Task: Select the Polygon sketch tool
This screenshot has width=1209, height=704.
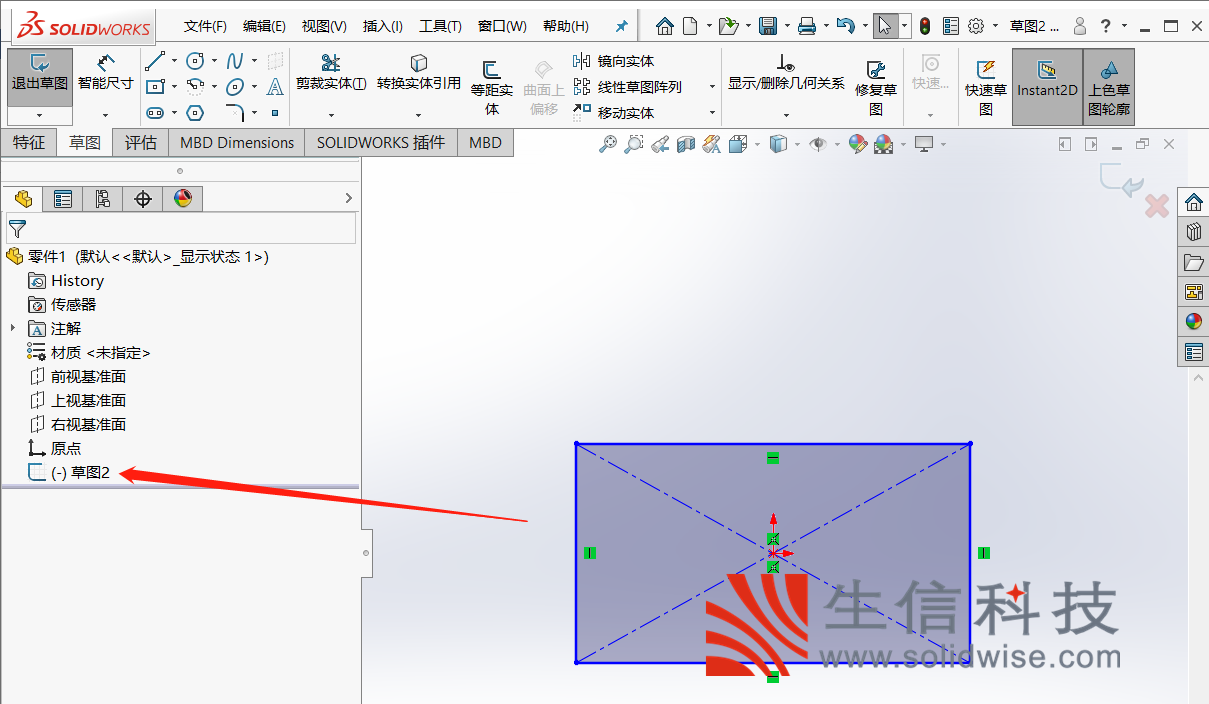Action: coord(196,113)
